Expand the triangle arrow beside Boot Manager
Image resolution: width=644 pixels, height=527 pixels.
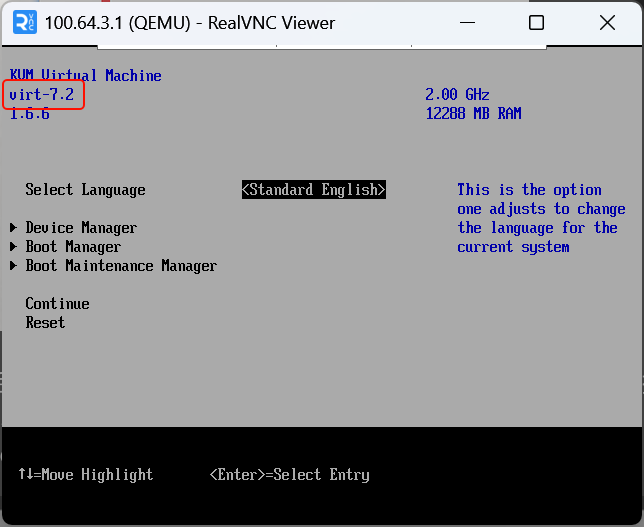click(x=14, y=247)
